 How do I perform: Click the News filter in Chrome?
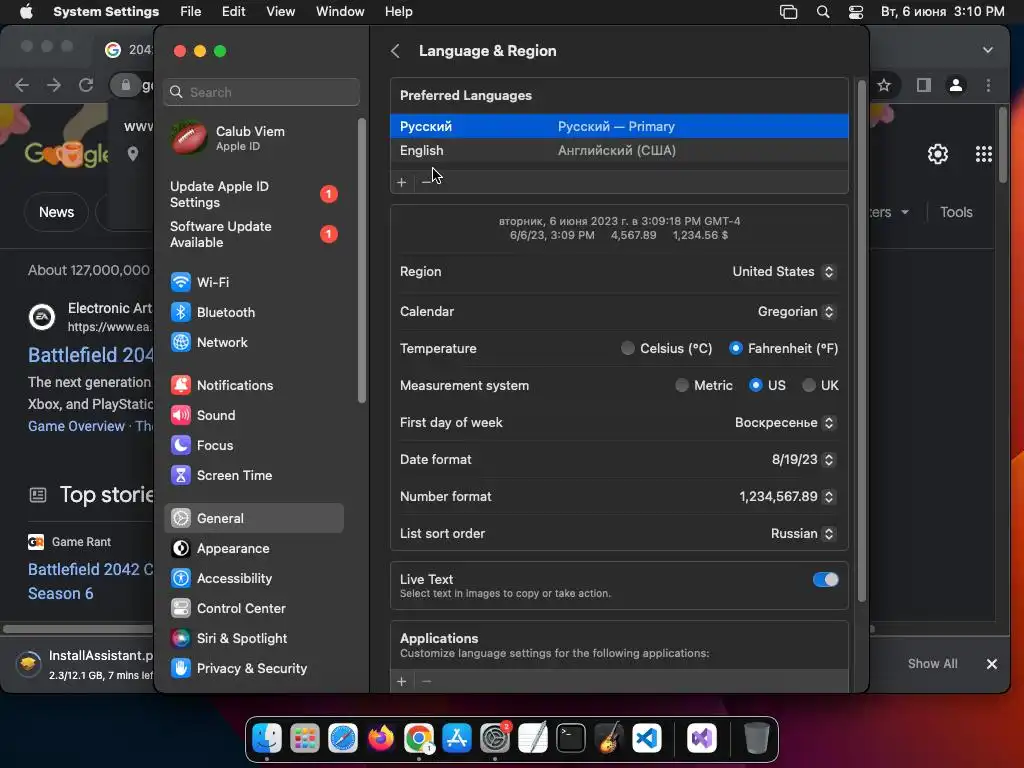pyautogui.click(x=56, y=212)
